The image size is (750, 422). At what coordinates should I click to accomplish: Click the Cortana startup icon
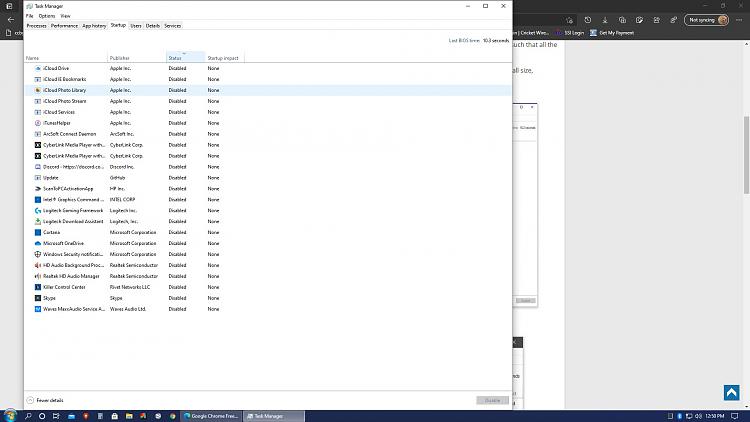pos(38,233)
